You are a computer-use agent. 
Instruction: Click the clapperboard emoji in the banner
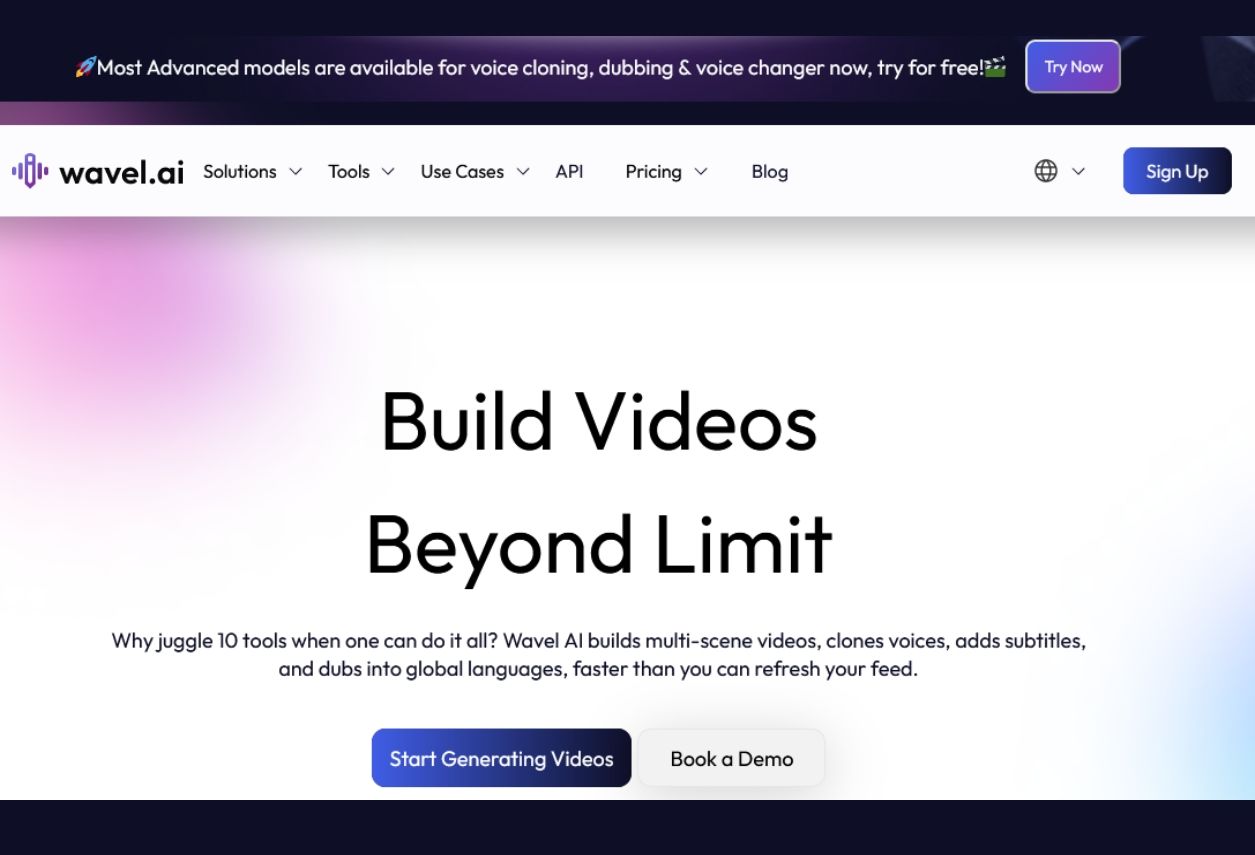995,68
